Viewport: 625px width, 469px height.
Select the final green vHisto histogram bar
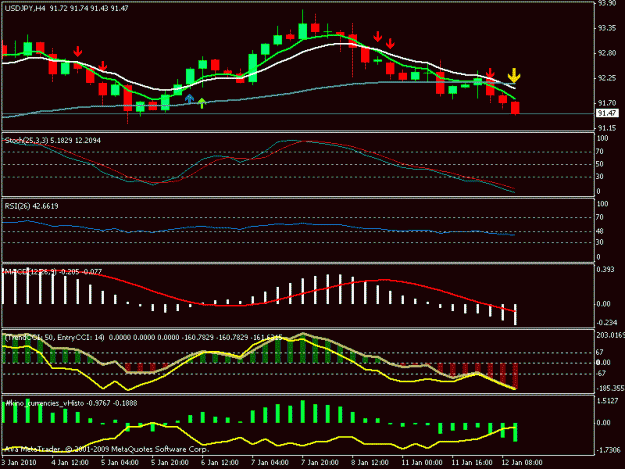515,432
